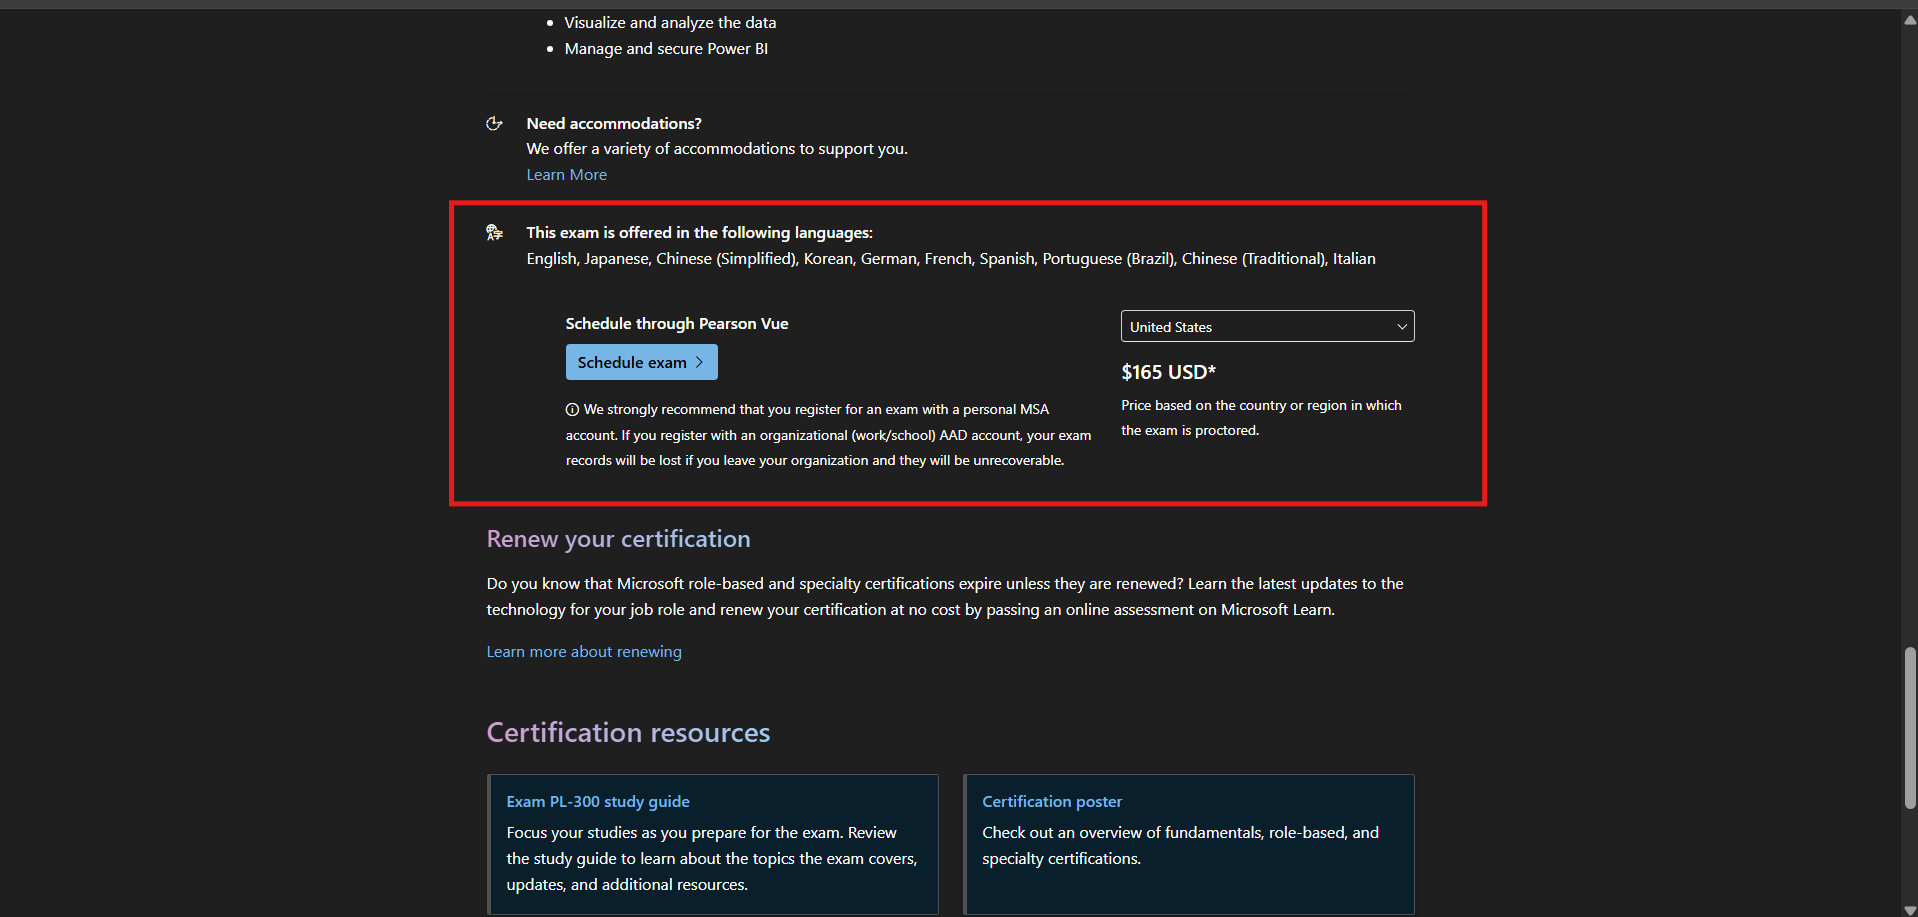Click the certification expiry renewal paragraph
This screenshot has width=1918, height=917.
pos(945,596)
